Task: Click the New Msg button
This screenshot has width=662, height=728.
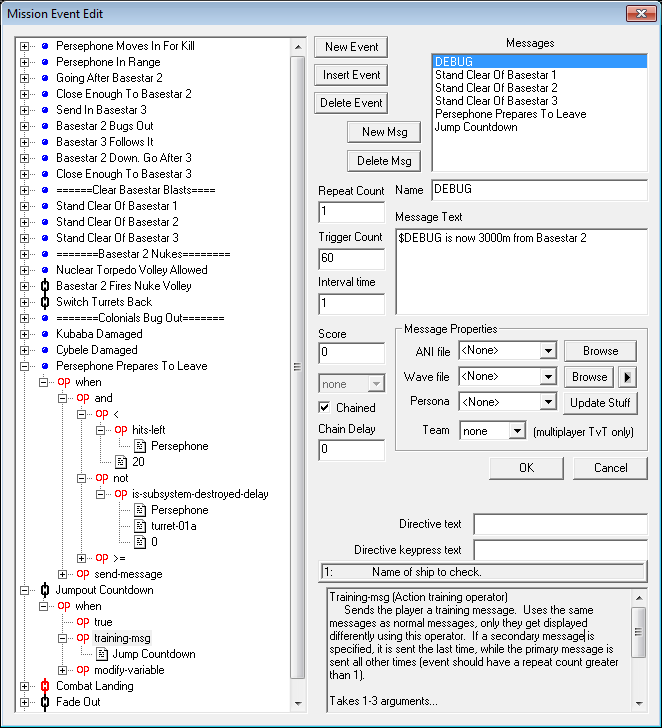Action: [384, 132]
